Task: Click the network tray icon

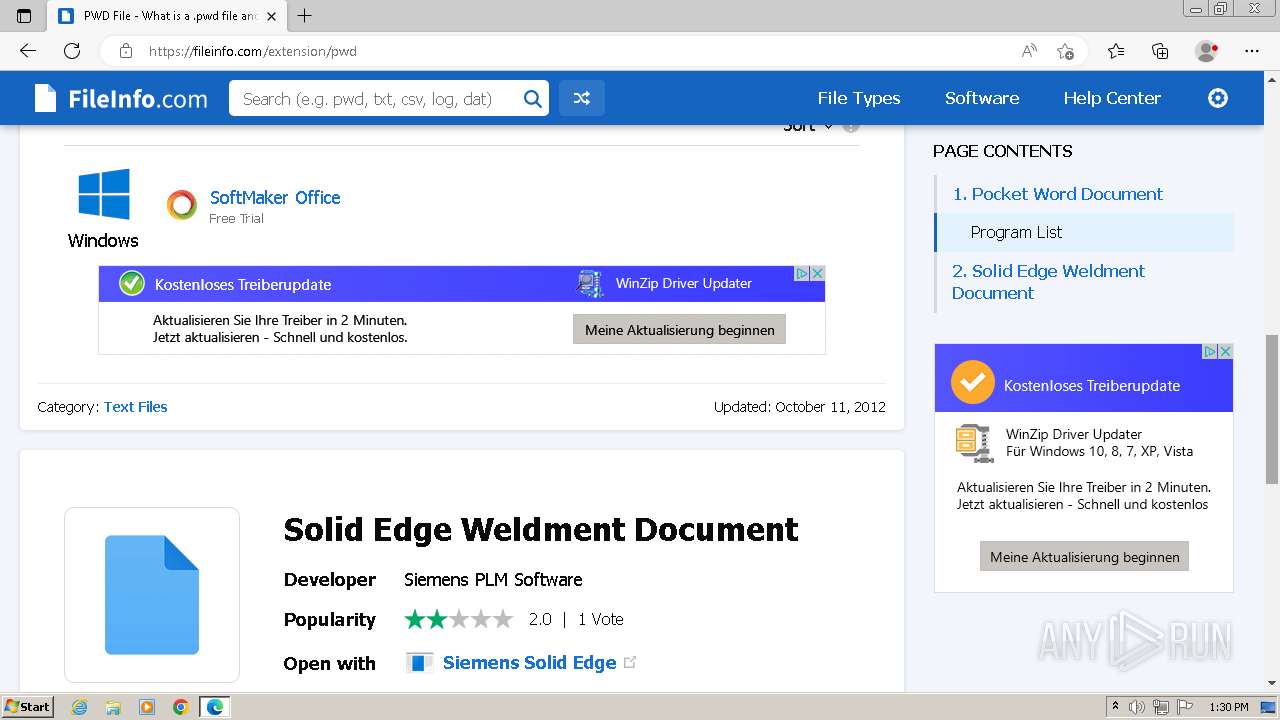Action: click(x=1161, y=707)
